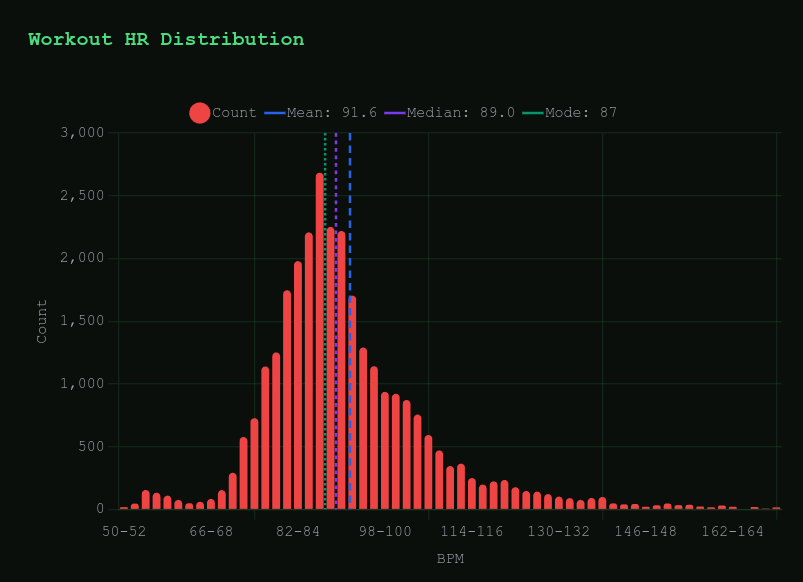The width and height of the screenshot is (803, 582).
Task: Click the green line Mode legend marker
Action: (x=532, y=113)
